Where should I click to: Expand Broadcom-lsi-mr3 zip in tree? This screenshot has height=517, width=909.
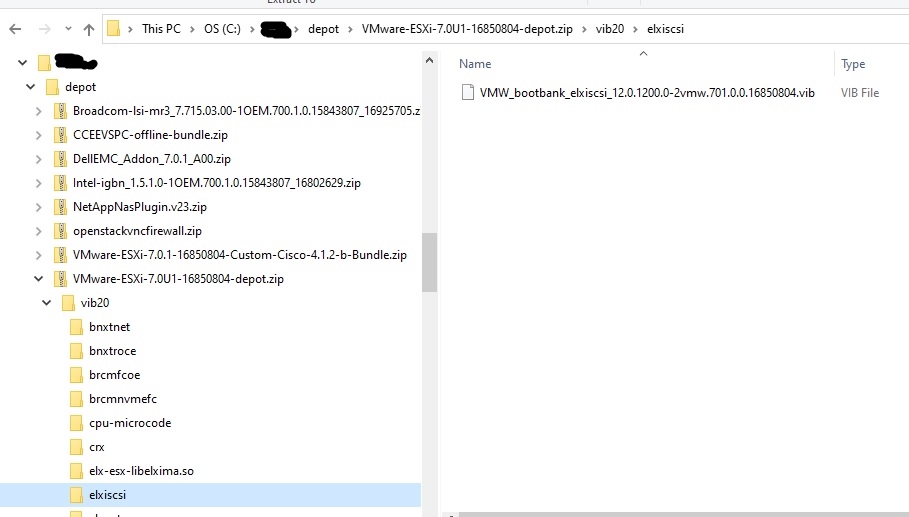(38, 111)
